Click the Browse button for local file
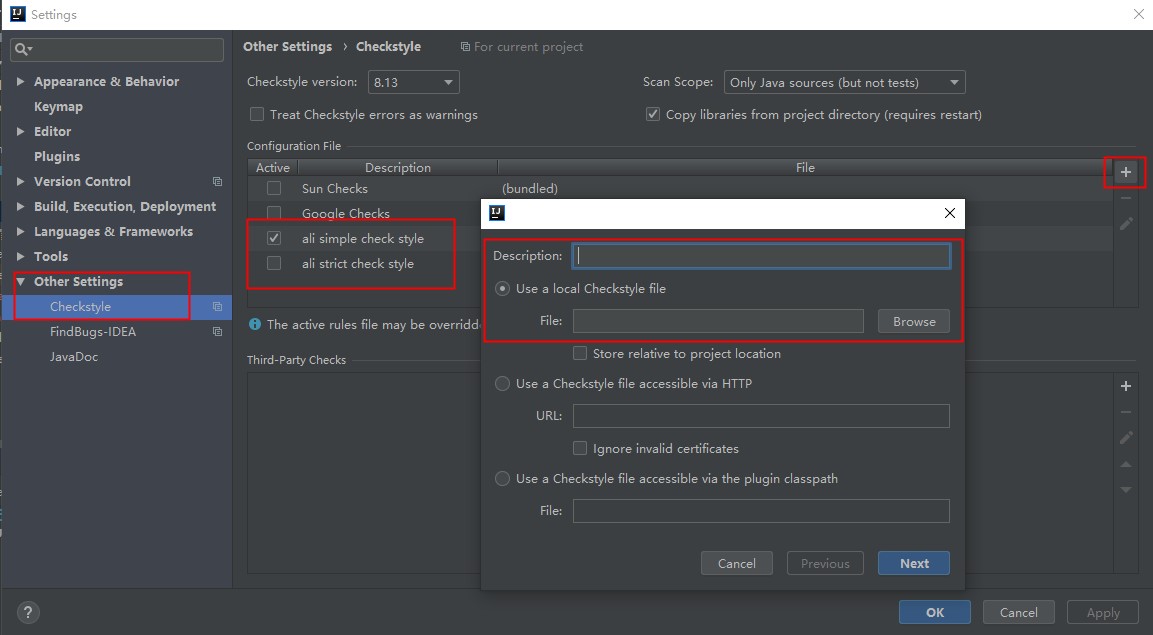The height and width of the screenshot is (635, 1153). 913,321
